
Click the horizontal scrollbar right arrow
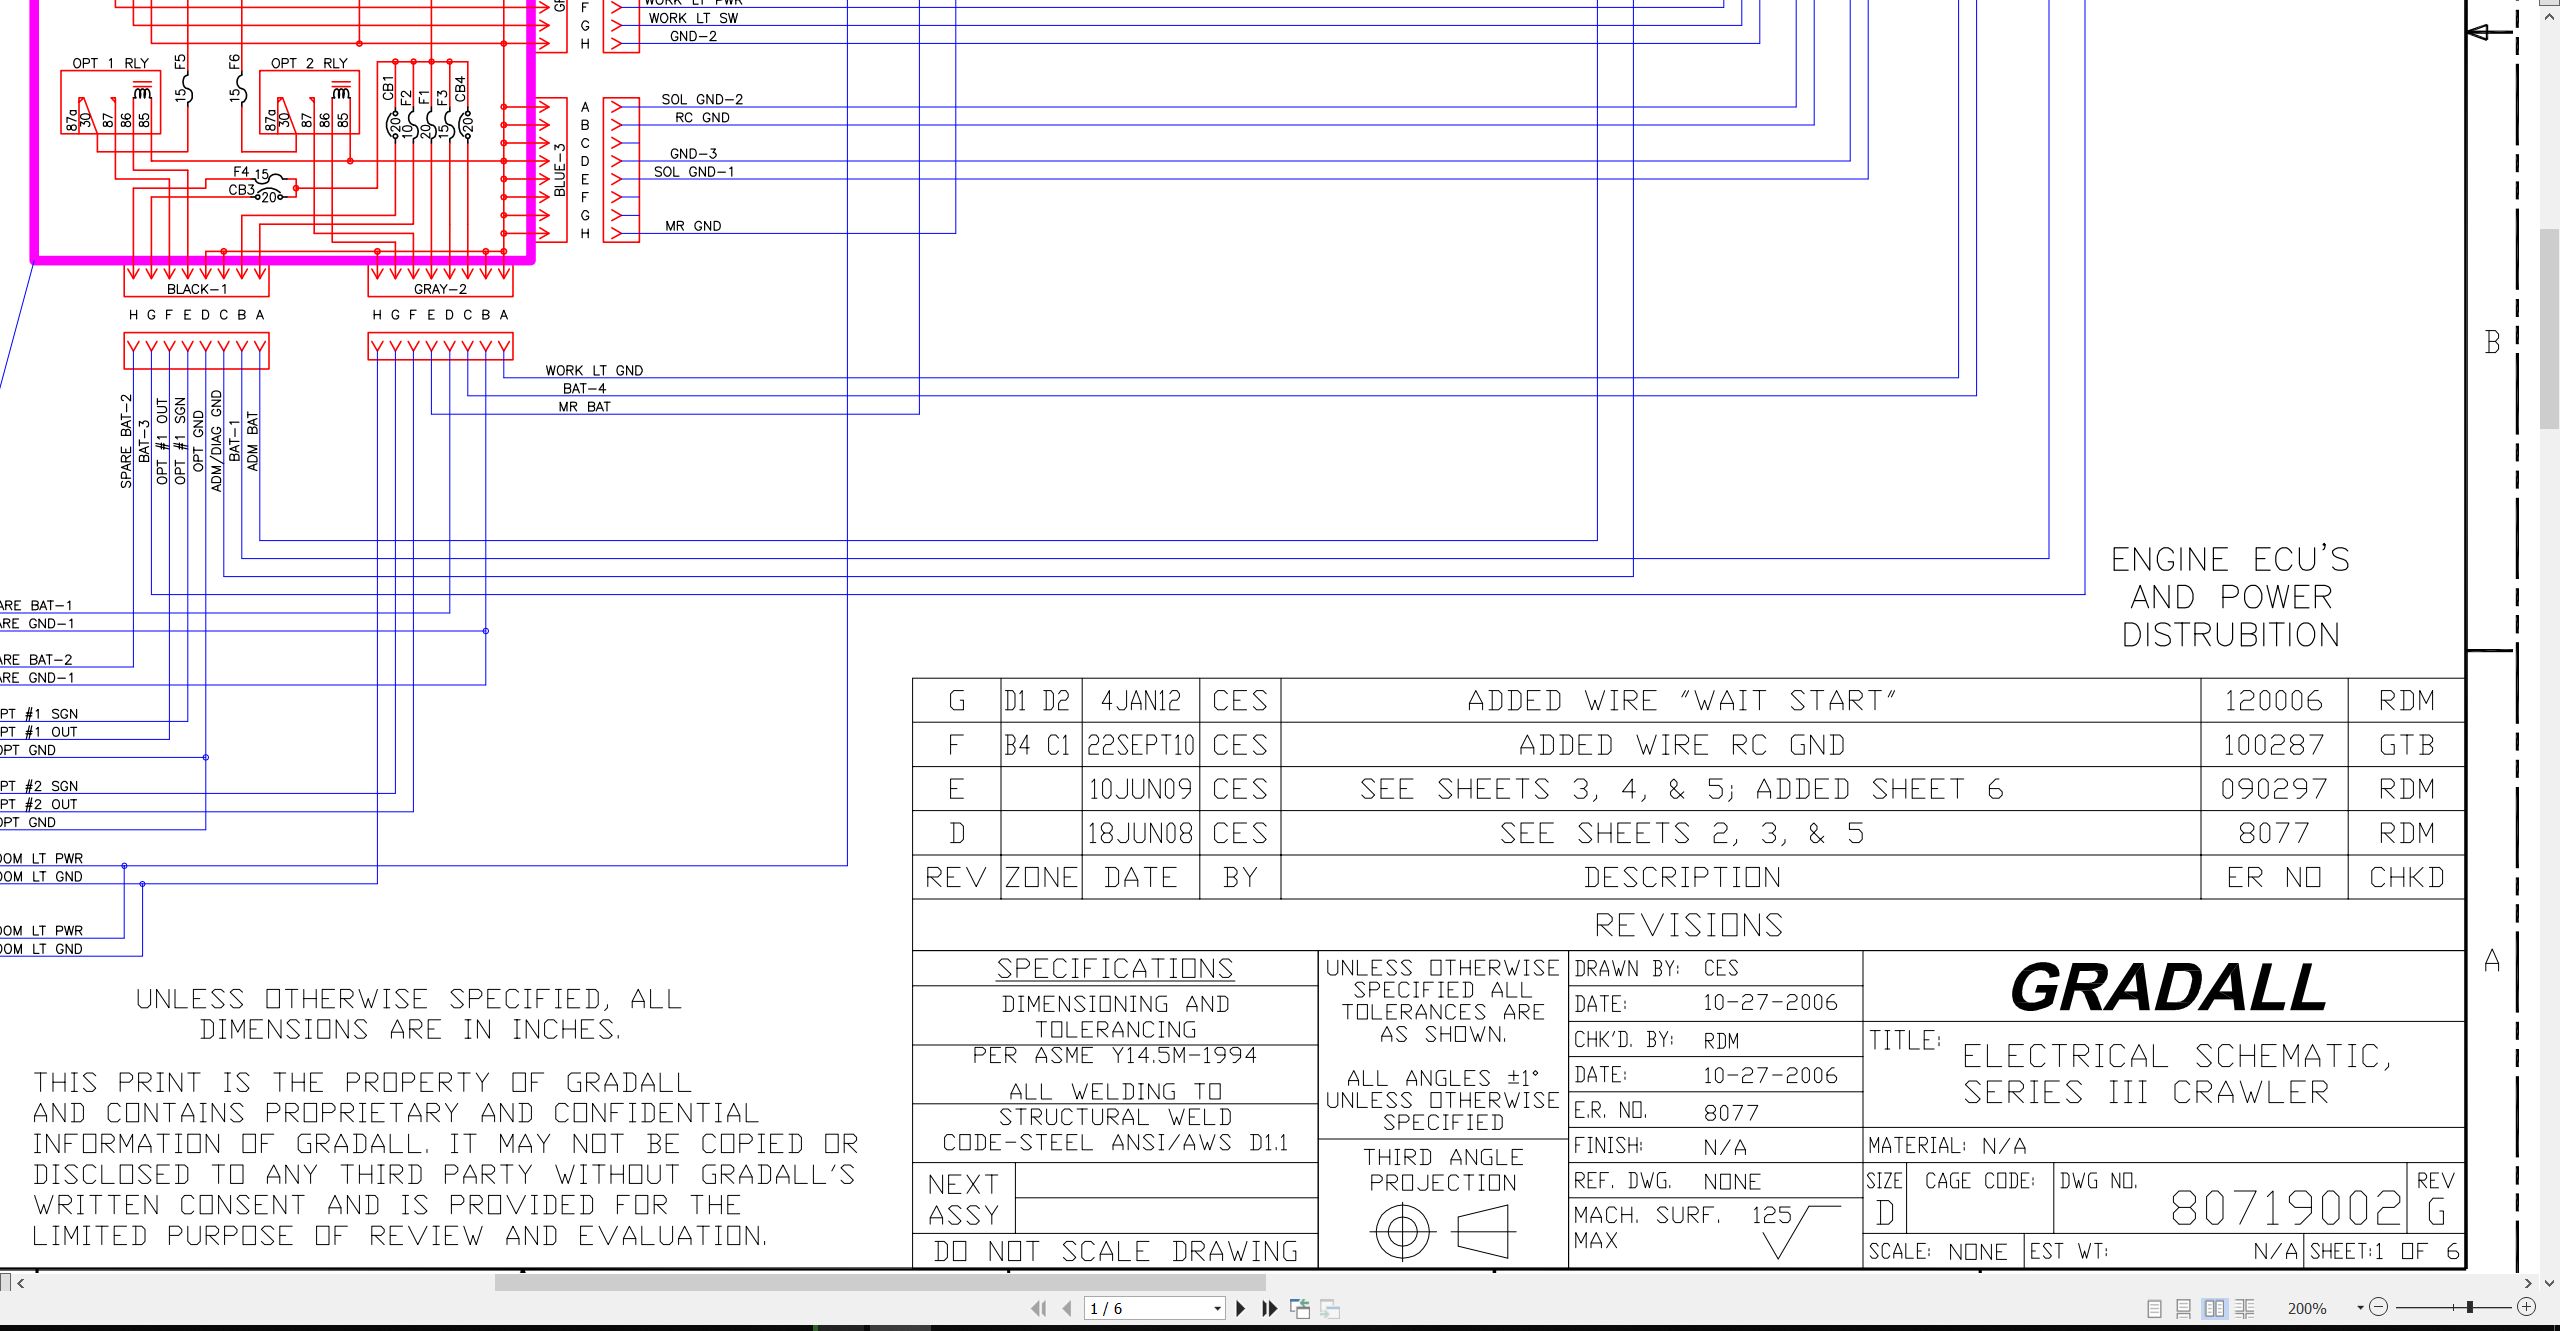tap(2527, 1283)
